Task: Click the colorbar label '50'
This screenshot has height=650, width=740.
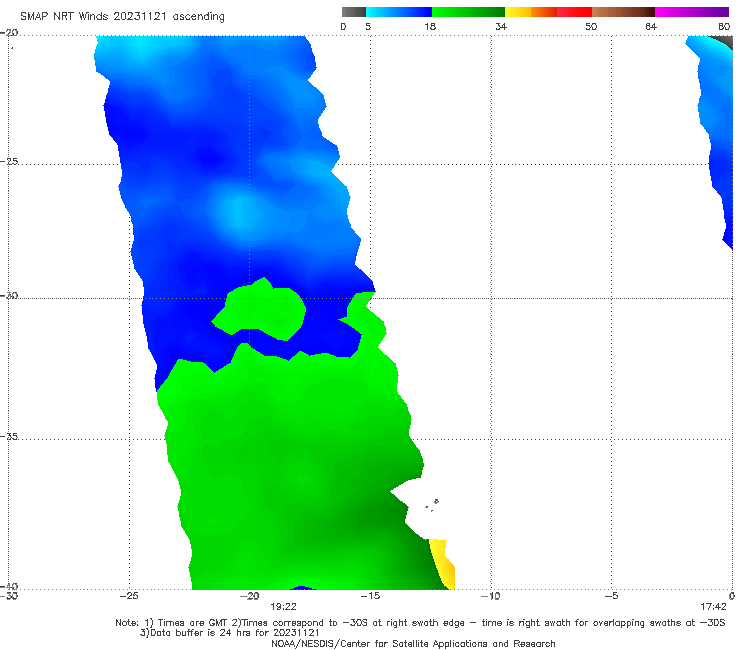Action: (x=591, y=26)
